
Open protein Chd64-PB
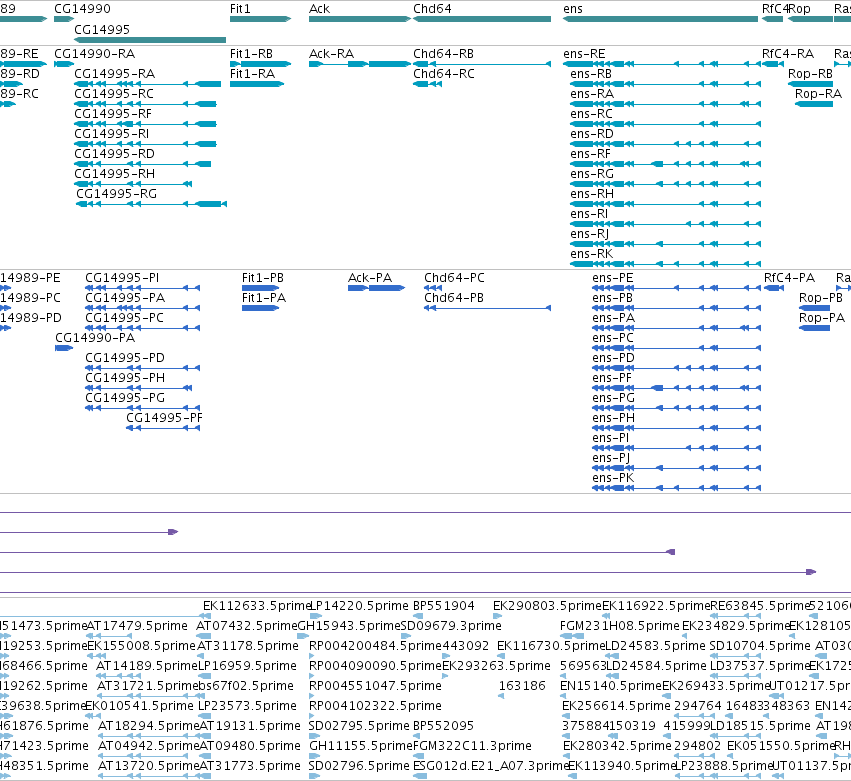click(x=454, y=298)
